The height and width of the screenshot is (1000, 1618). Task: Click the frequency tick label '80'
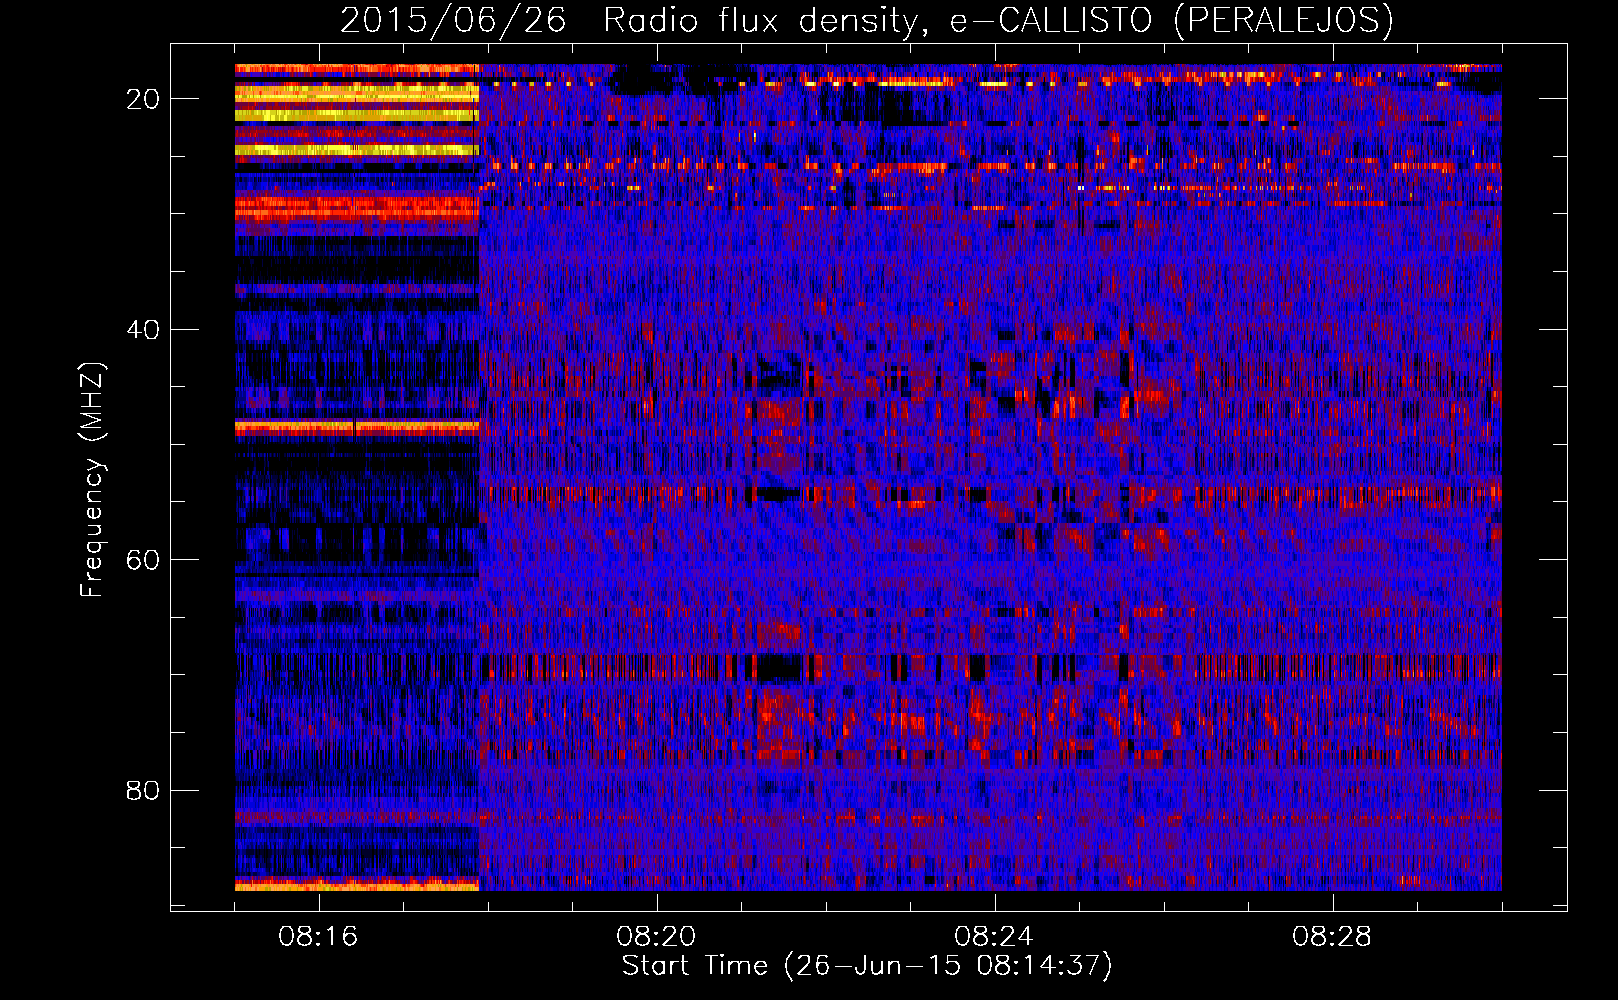[x=143, y=791]
